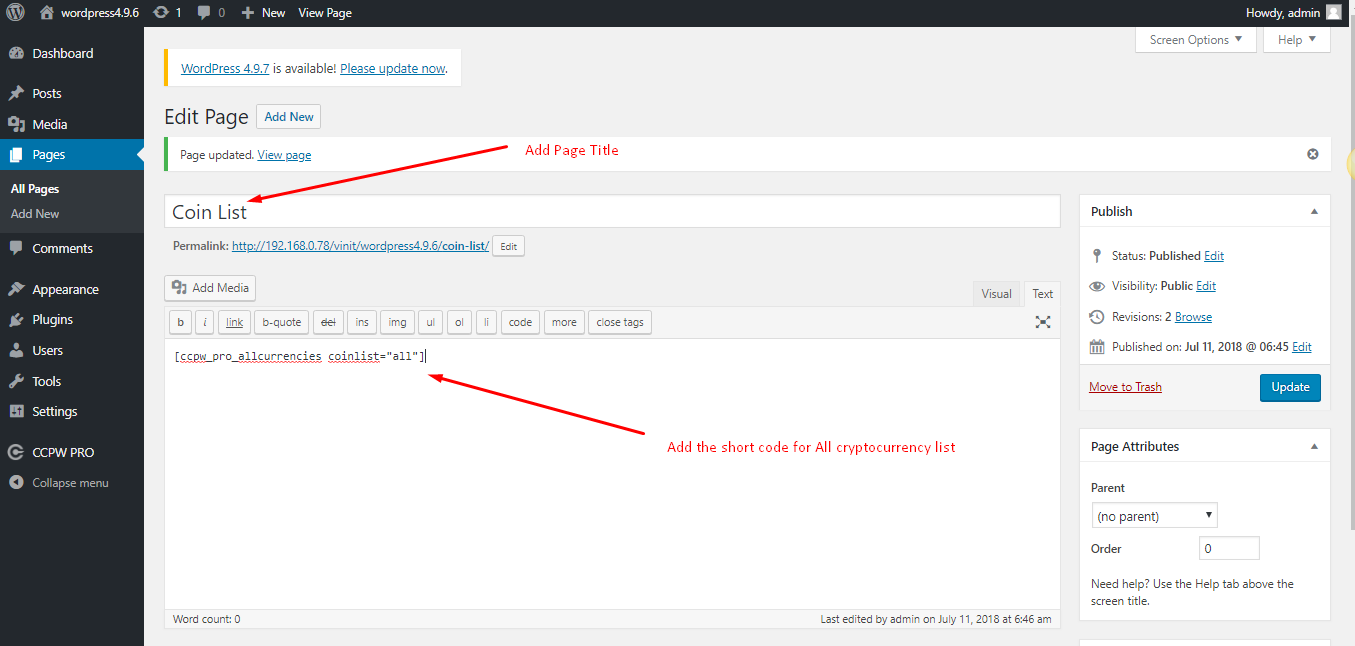Click the ol quicktag button

click(x=459, y=322)
